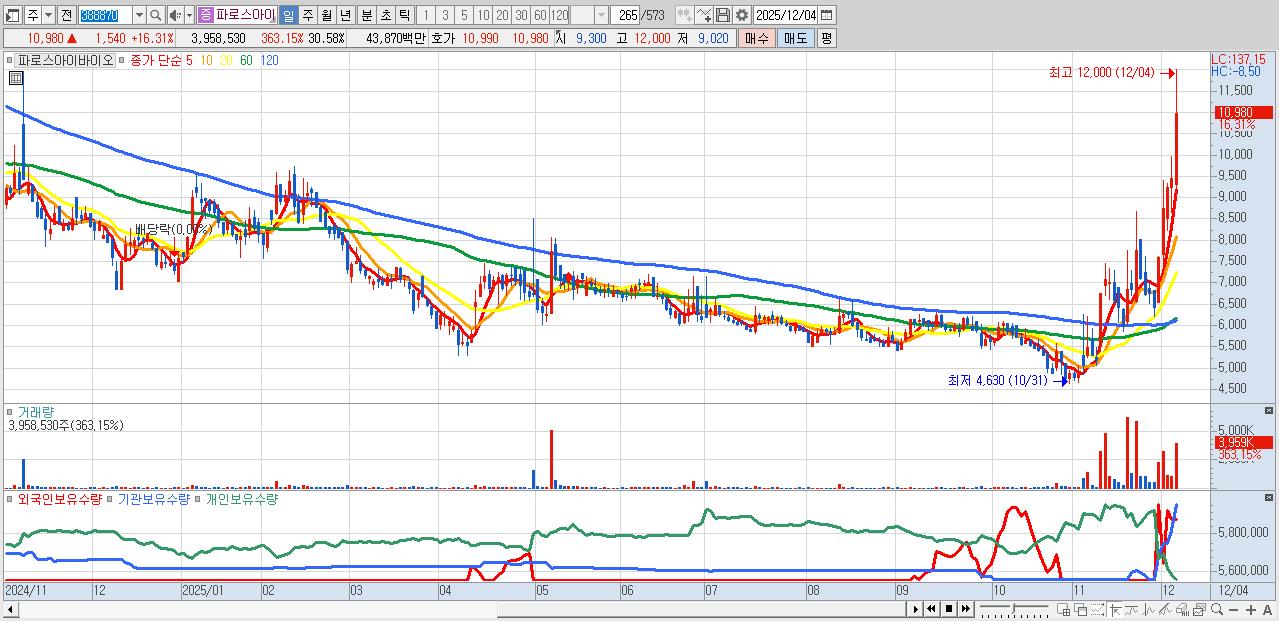The width and height of the screenshot is (1279, 621).
Task: Click the holdings indicator panel corner button
Action: (1270, 496)
